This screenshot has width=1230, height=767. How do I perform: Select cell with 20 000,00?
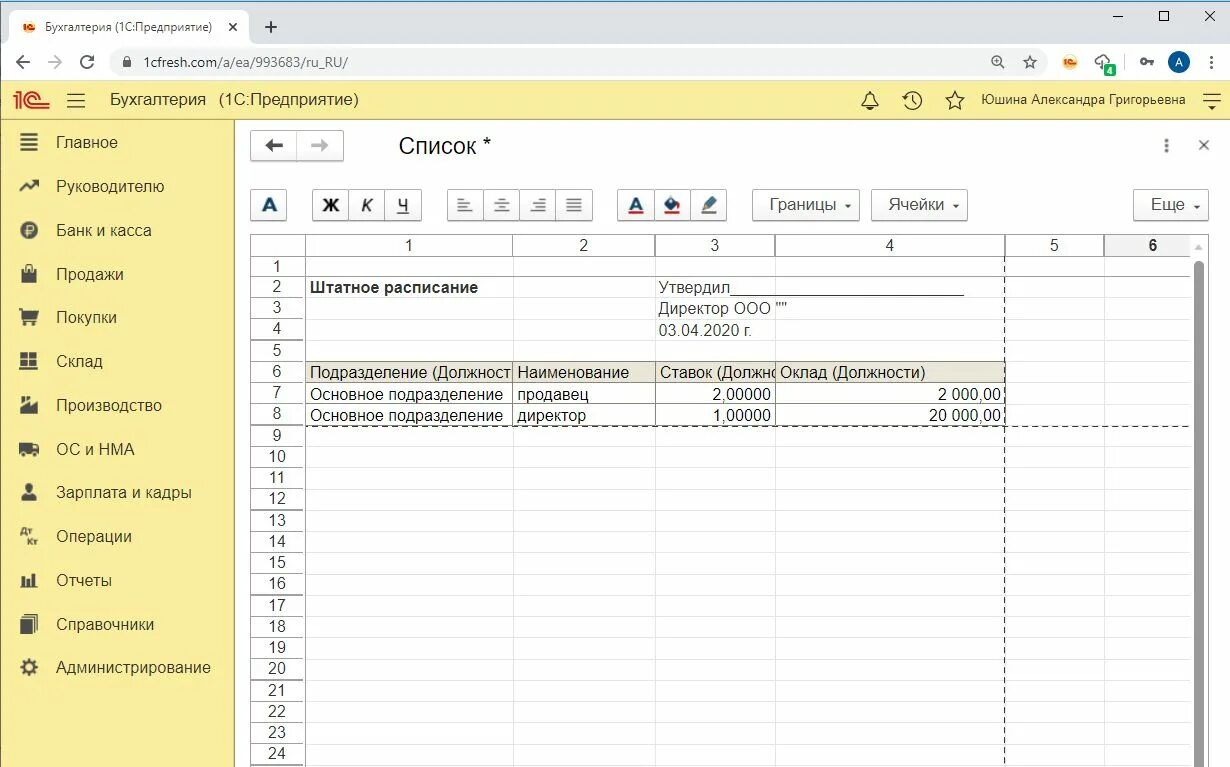[x=890, y=415]
